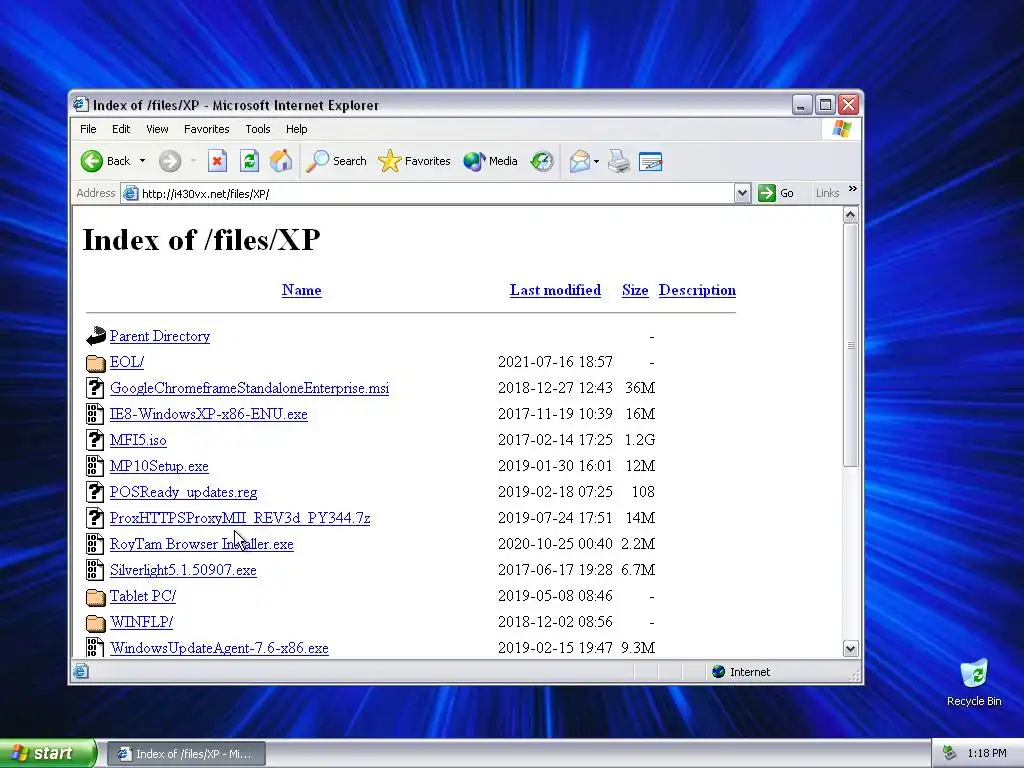This screenshot has height=768, width=1024.
Task: Click the folder icon beside EOL/
Action: (95, 362)
